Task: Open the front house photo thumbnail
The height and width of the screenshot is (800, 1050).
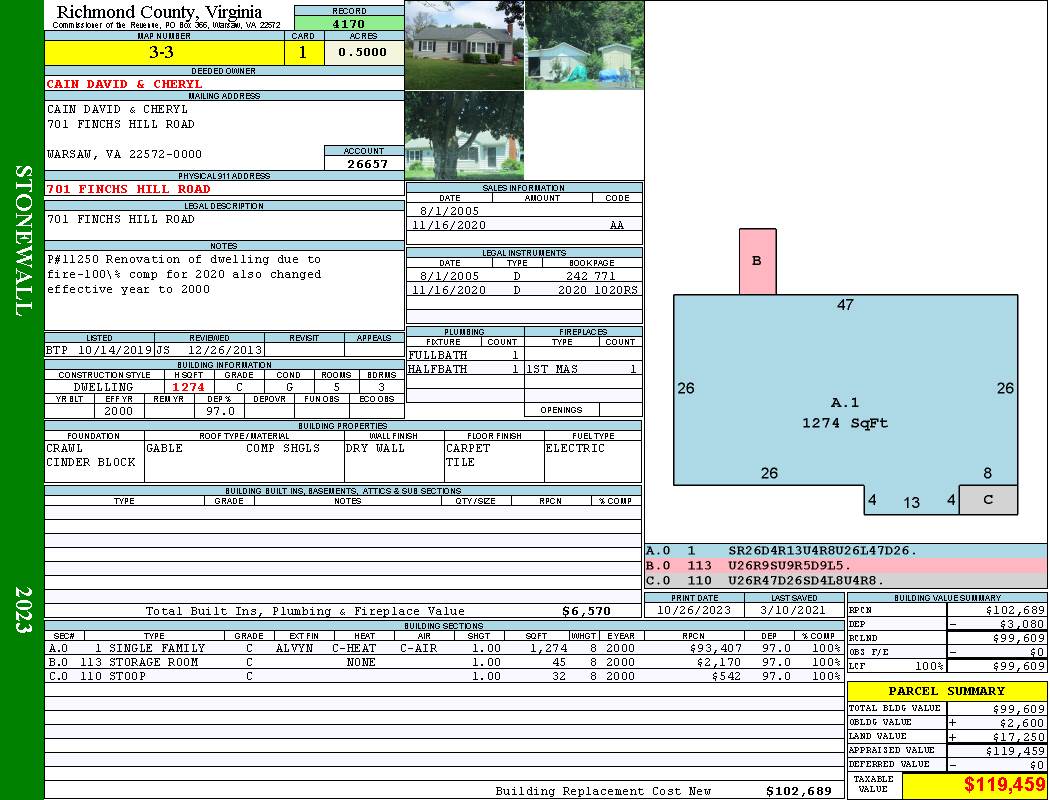Action: tap(464, 45)
